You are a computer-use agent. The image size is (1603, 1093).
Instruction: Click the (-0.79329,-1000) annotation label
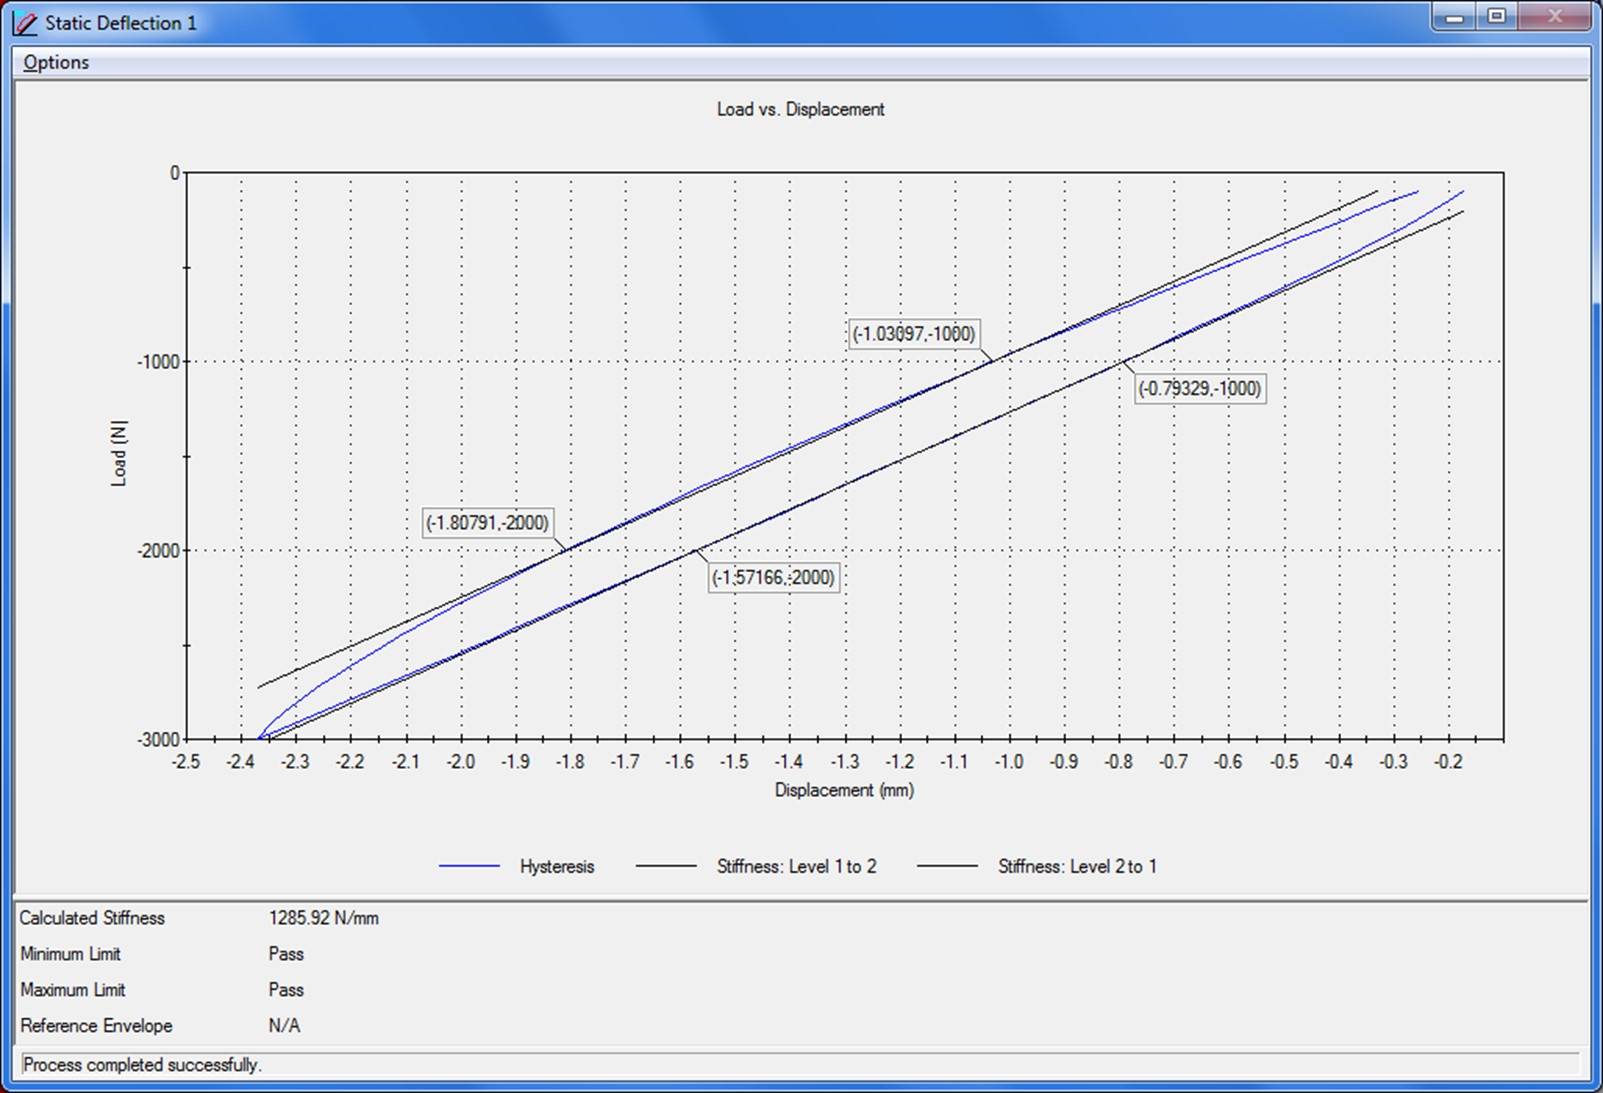[x=1199, y=387]
